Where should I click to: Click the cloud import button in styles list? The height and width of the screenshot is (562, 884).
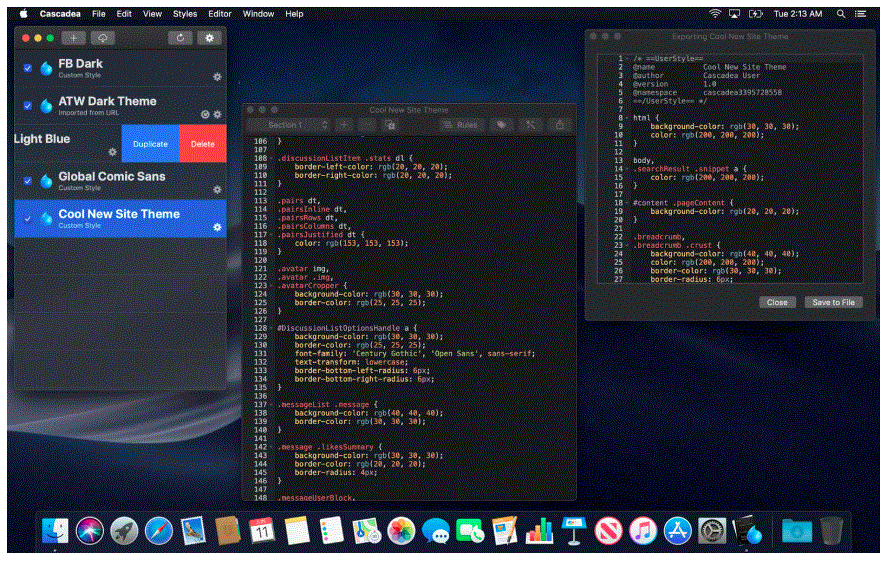(x=103, y=38)
